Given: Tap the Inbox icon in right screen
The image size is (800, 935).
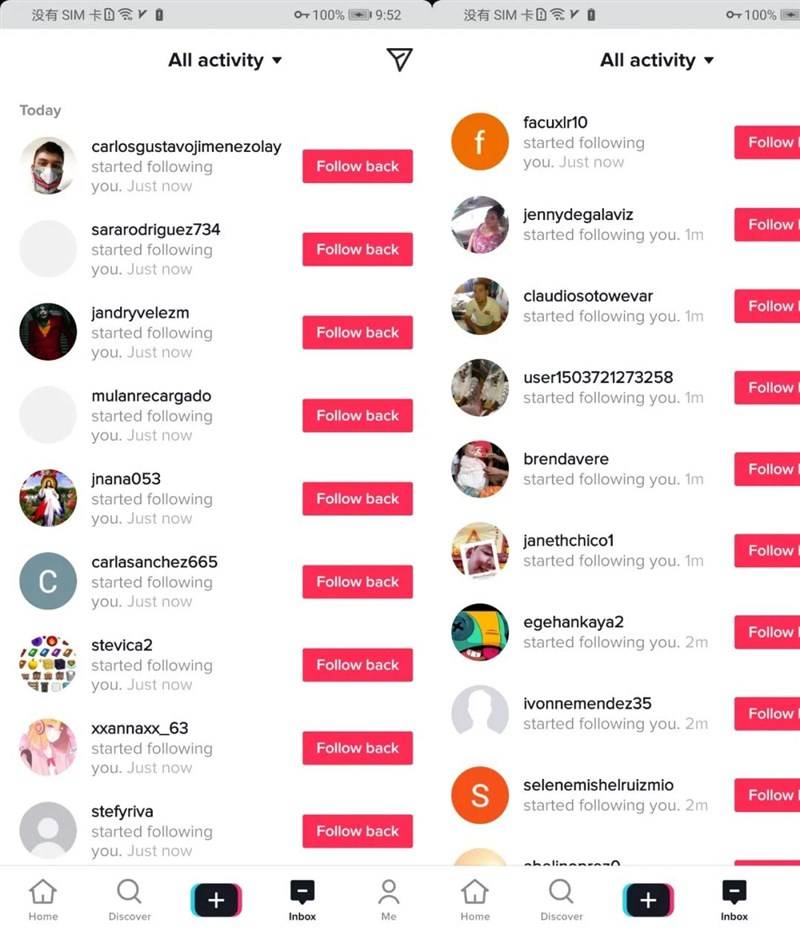Looking at the screenshot, I should point(734,891).
